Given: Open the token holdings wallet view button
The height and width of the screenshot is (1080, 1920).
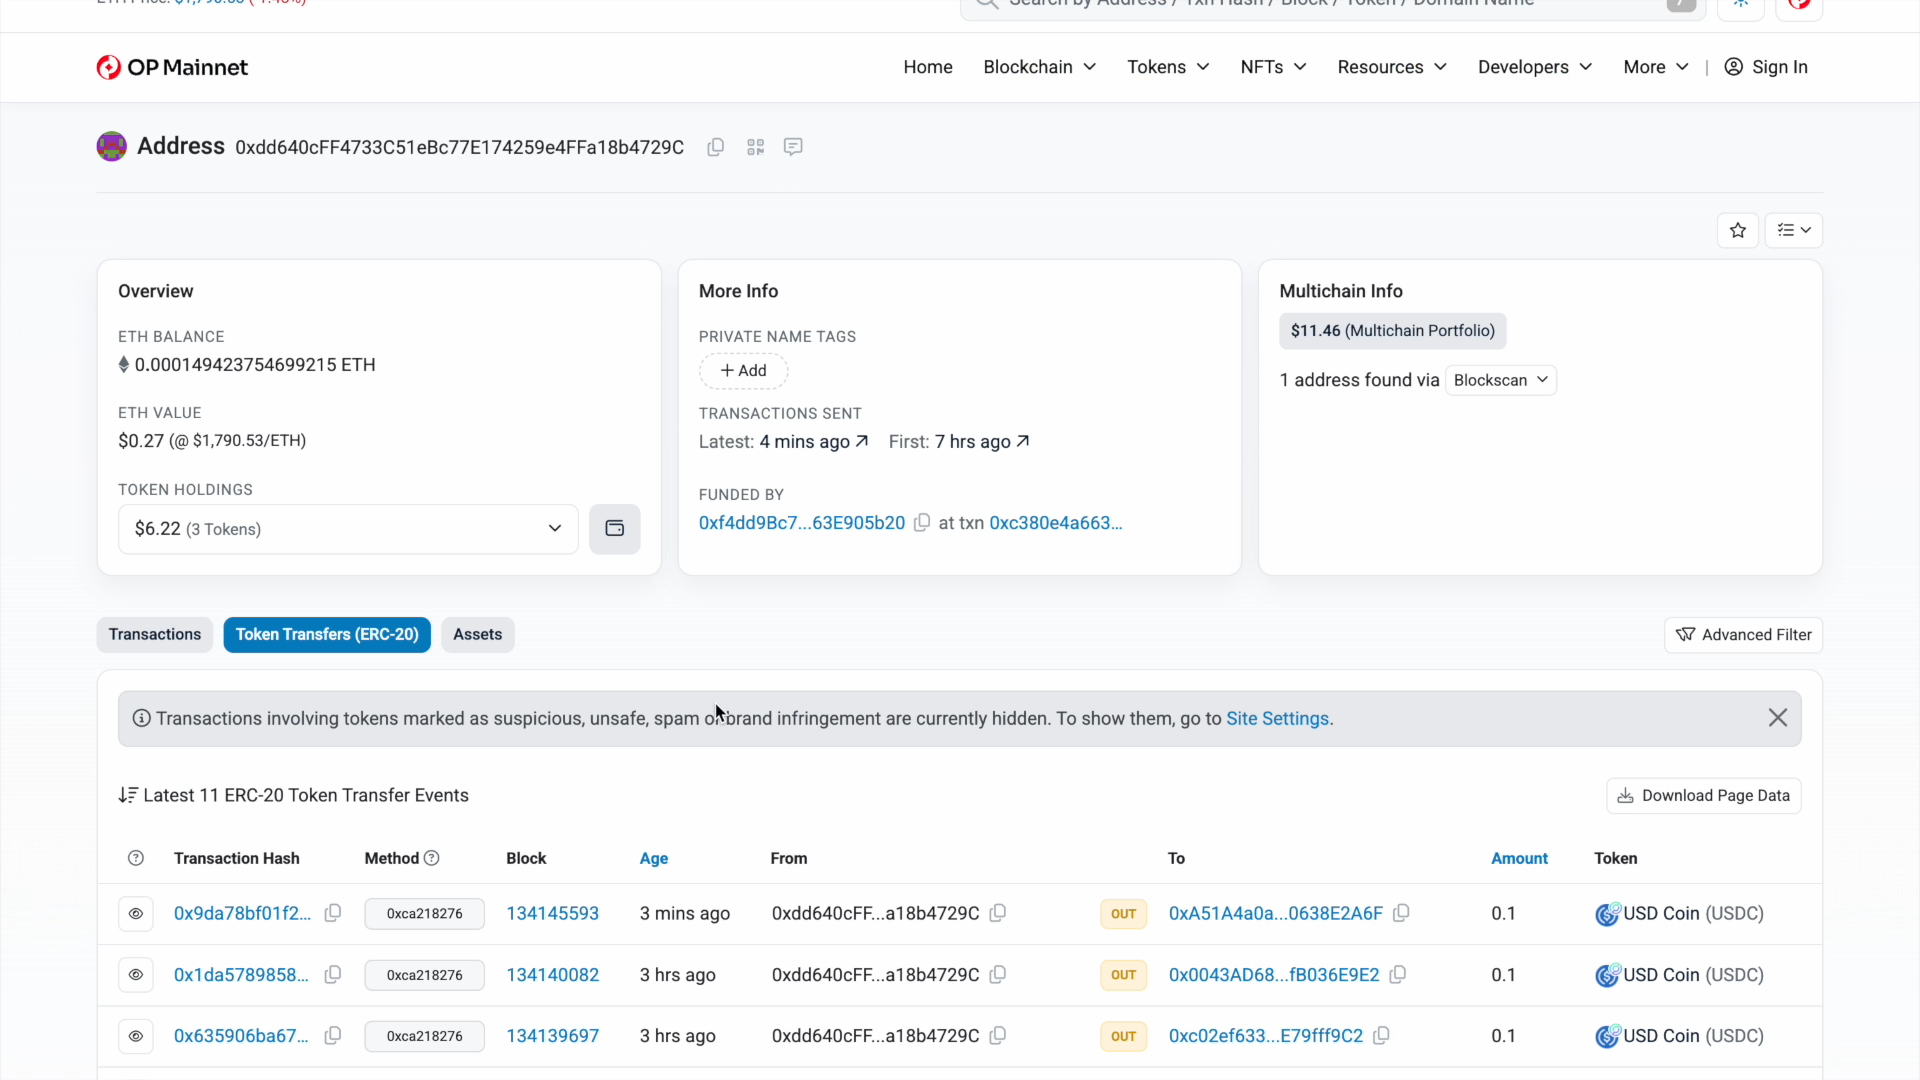Looking at the screenshot, I should pos(615,529).
